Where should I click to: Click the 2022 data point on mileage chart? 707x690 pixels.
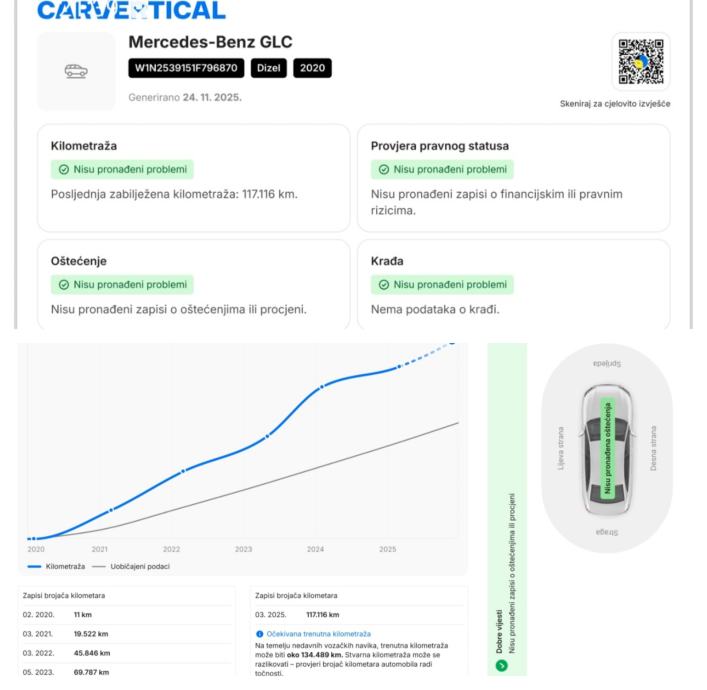tap(183, 471)
